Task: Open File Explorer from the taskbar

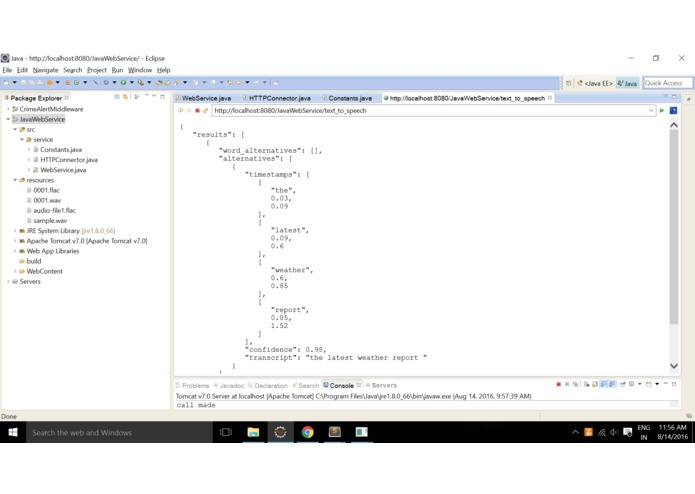Action: pyautogui.click(x=253, y=432)
